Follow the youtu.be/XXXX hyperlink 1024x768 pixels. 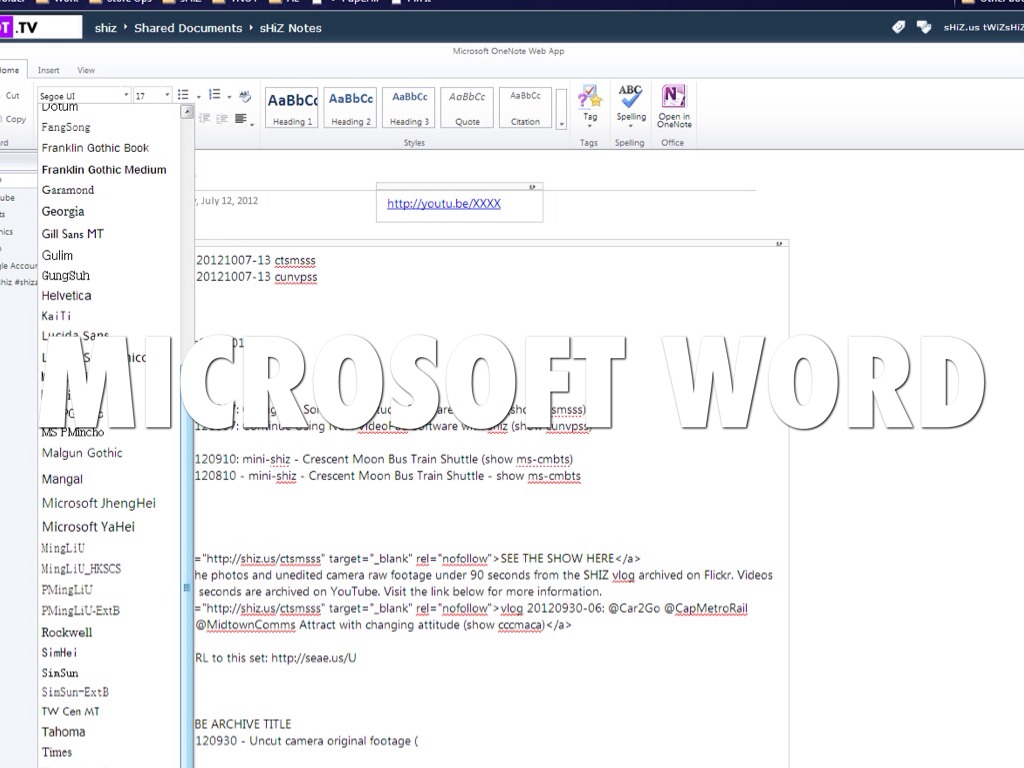443,203
